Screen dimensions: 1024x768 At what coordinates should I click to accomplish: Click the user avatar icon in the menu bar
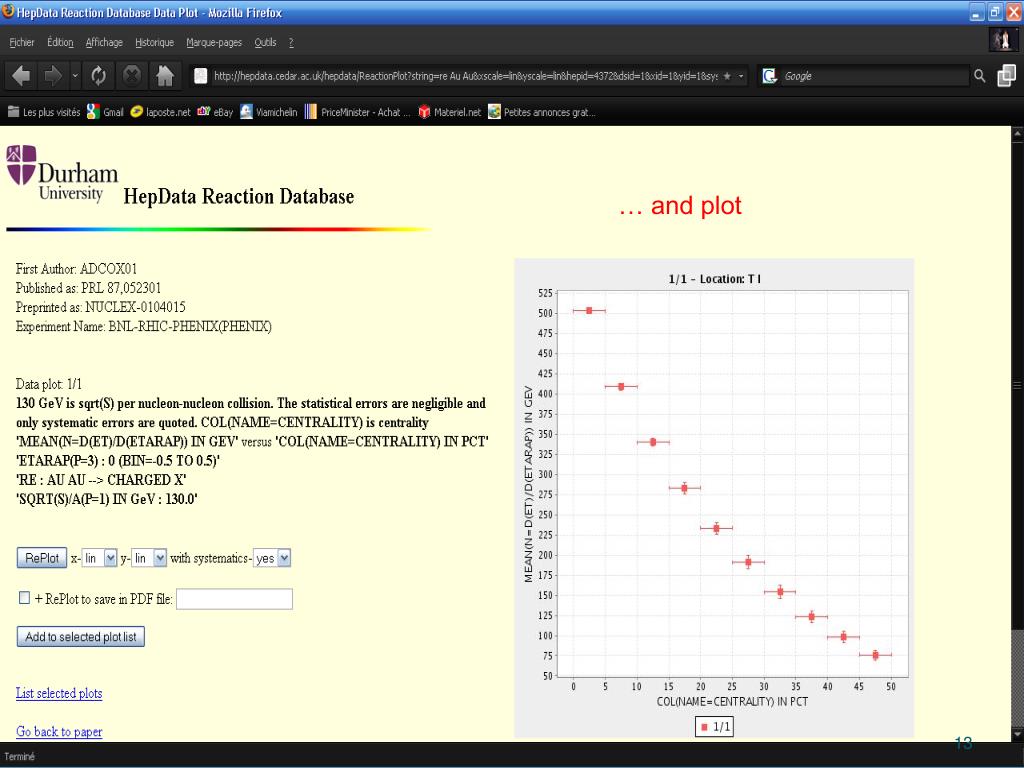[1002, 40]
